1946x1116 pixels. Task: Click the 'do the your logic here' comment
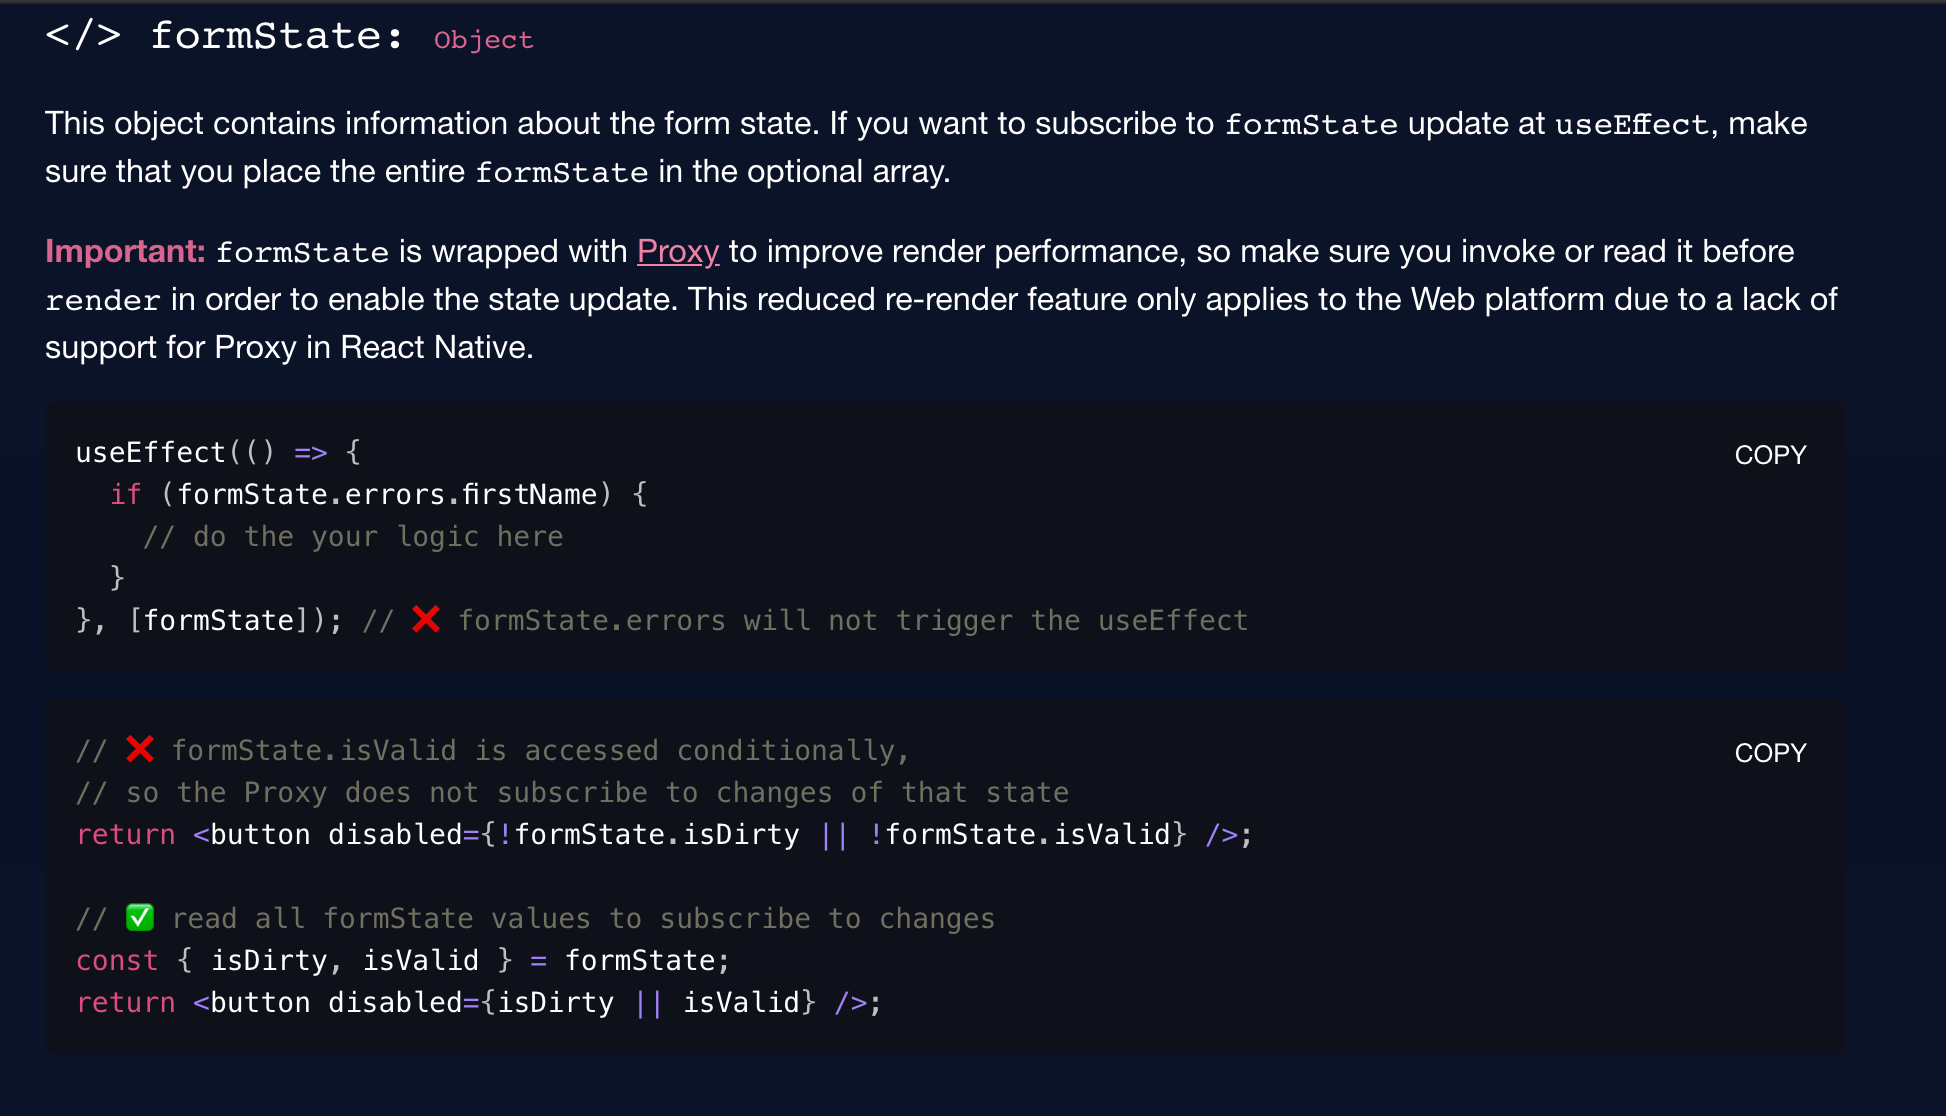point(353,536)
